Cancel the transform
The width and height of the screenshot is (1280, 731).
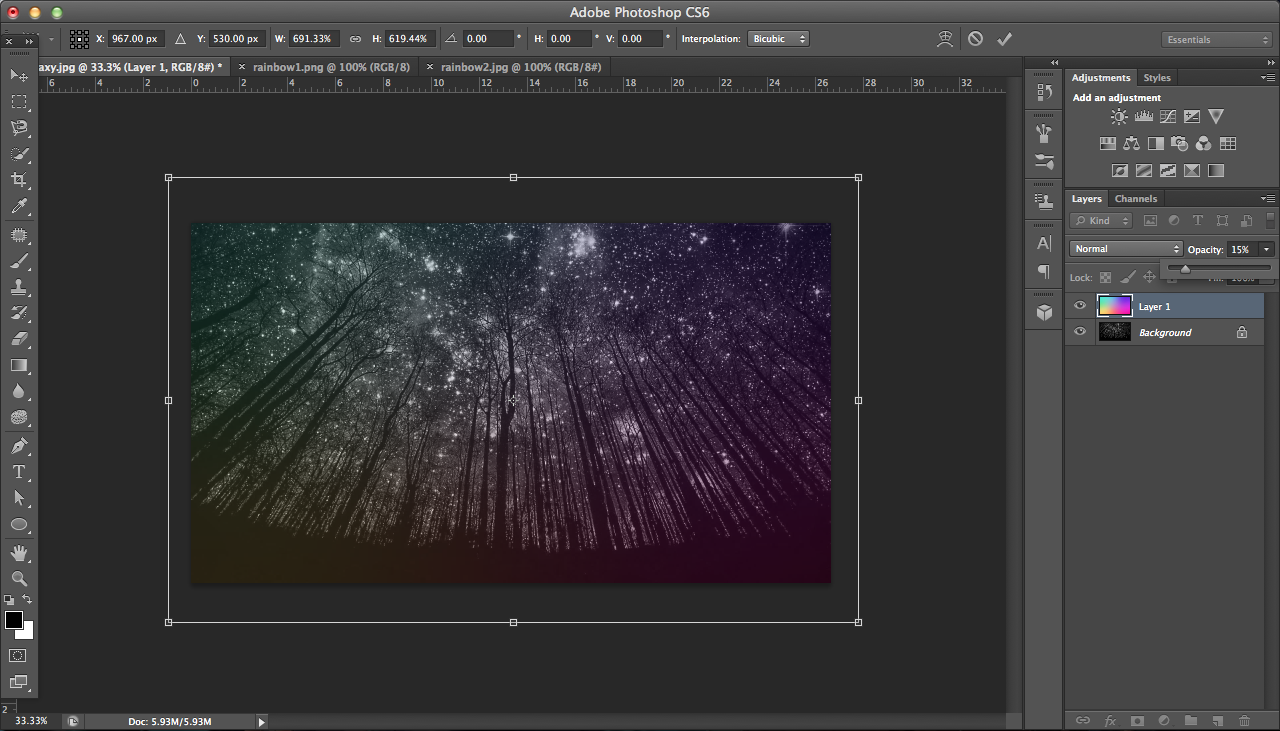975,39
